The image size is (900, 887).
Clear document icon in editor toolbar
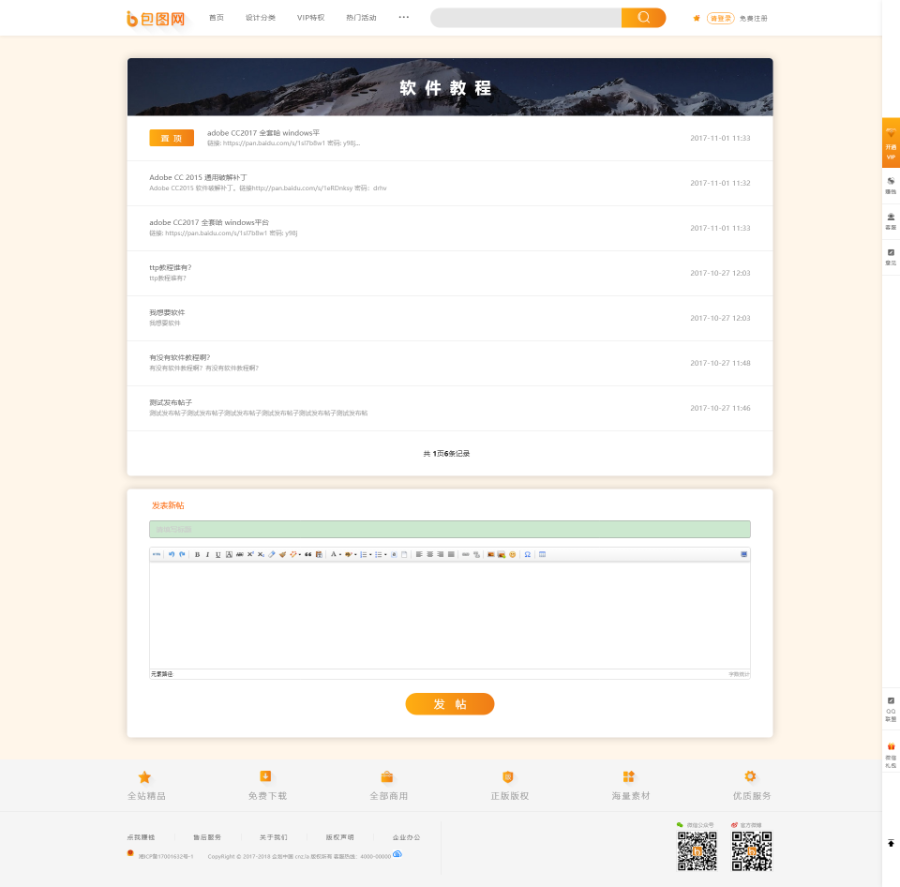tap(404, 555)
